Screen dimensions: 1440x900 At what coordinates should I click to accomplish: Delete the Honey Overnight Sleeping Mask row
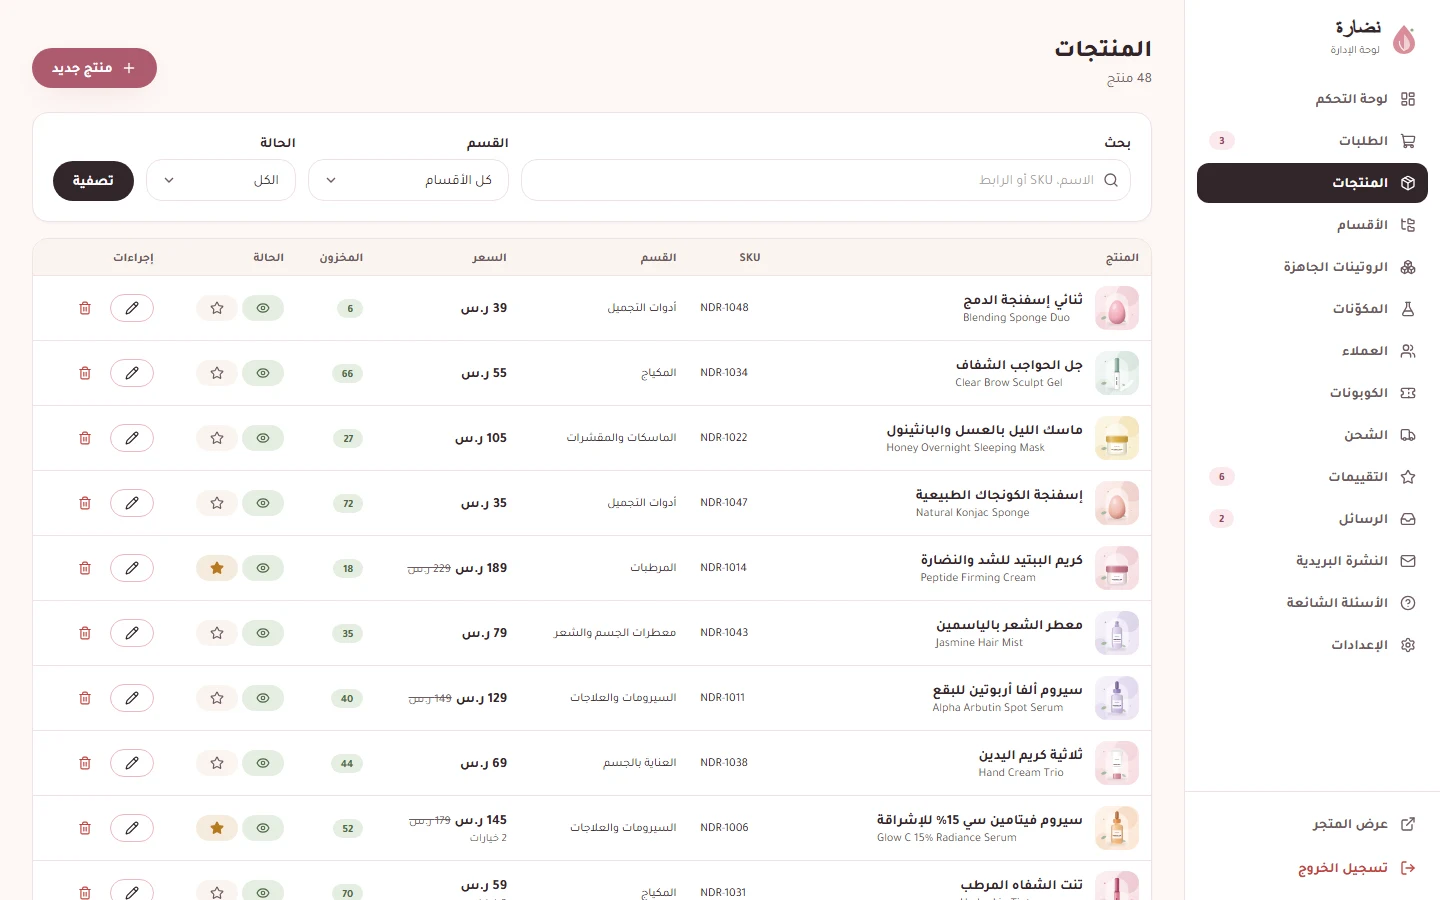tap(85, 438)
